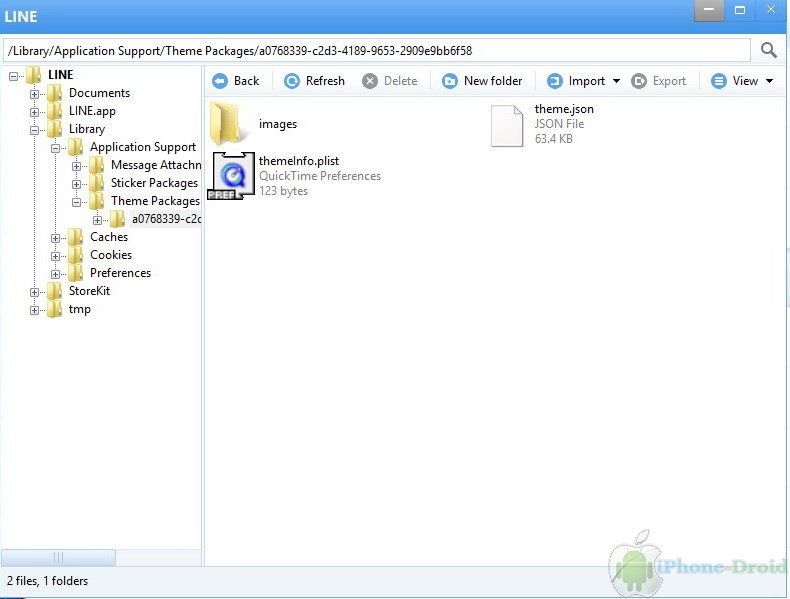Viewport: 790px width, 599px height.
Task: Click the Message Attachments folder icon
Action: pos(97,165)
